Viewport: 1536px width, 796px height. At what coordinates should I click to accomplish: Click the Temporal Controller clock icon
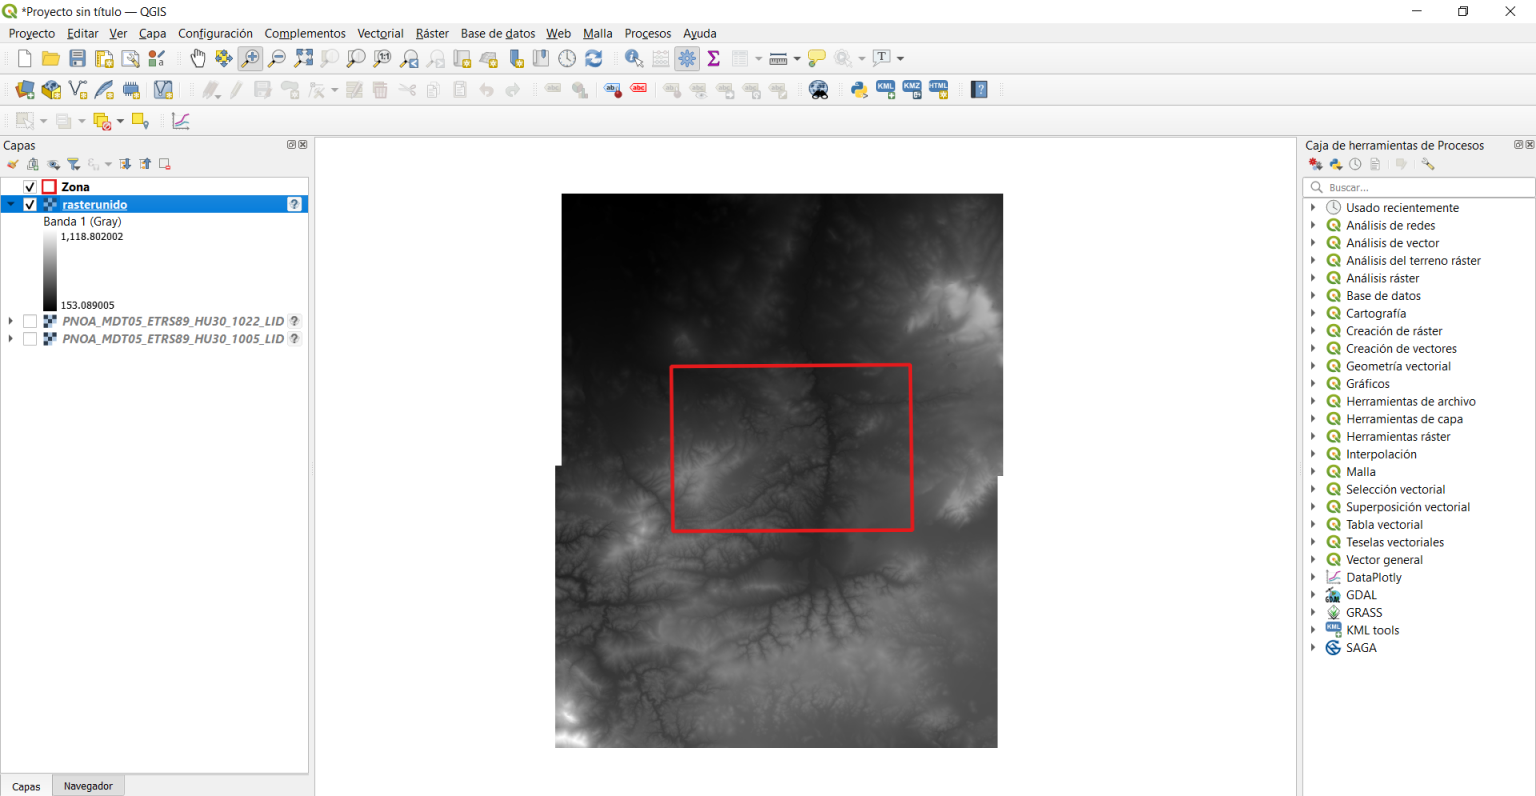tap(567, 58)
